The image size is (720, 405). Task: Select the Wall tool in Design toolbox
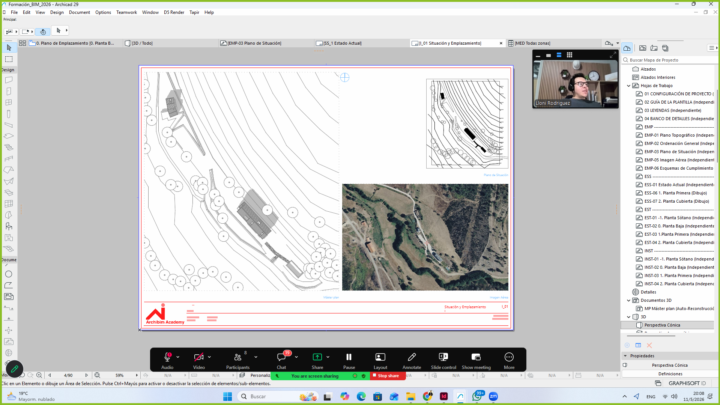point(9,80)
